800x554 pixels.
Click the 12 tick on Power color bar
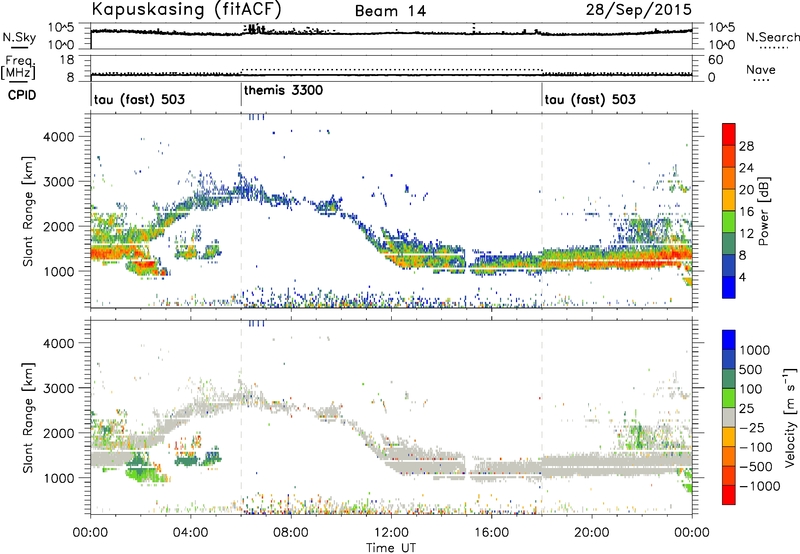point(746,234)
